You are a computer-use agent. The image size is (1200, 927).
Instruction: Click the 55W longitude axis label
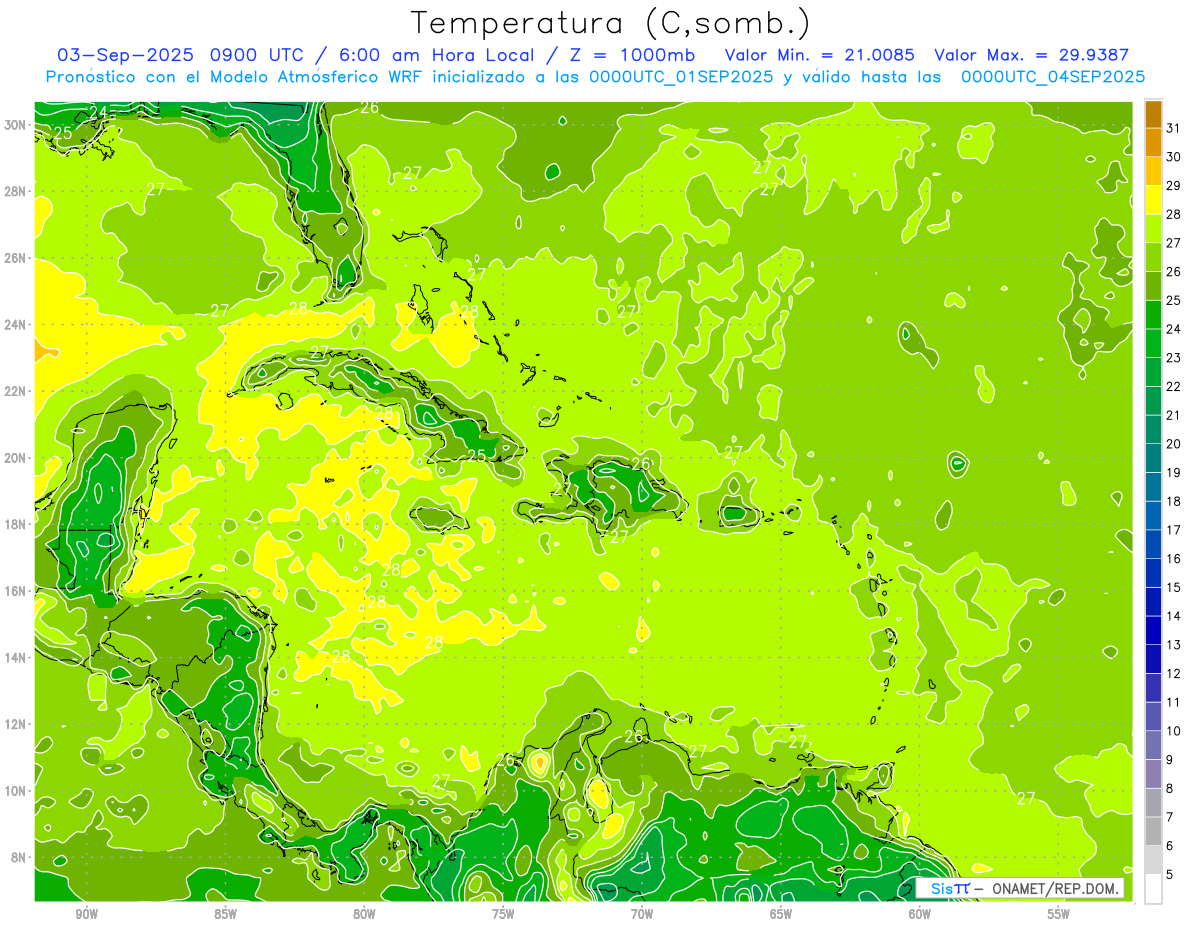1059,914
